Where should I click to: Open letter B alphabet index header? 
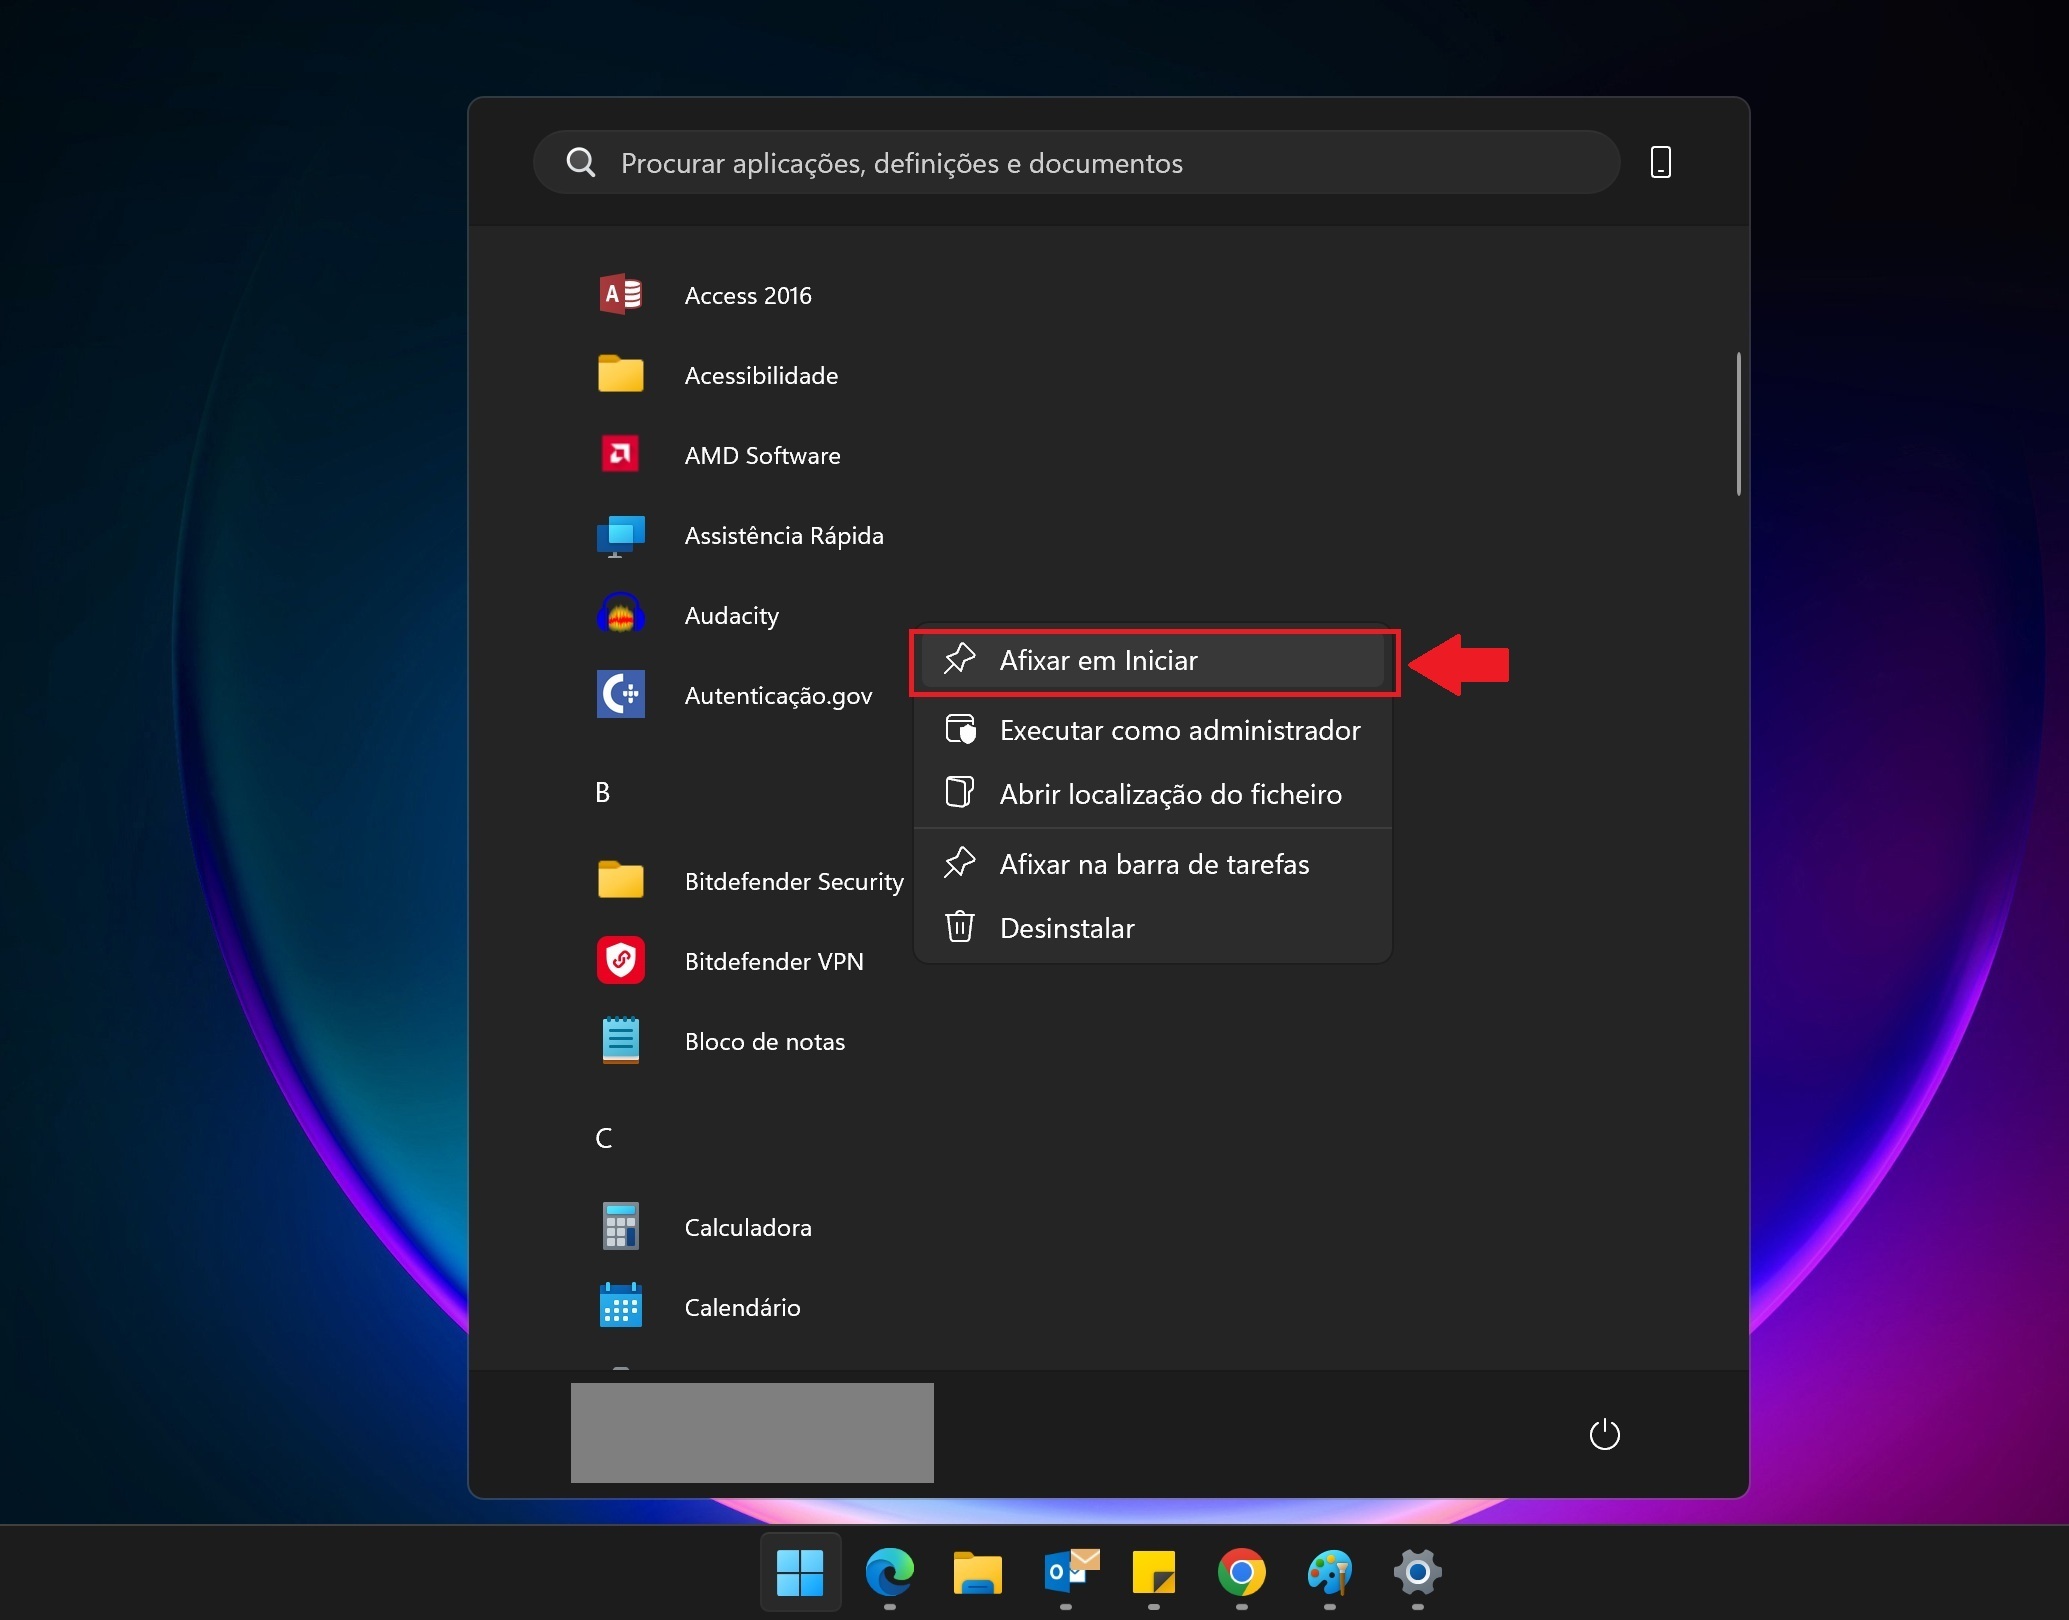tap(603, 792)
